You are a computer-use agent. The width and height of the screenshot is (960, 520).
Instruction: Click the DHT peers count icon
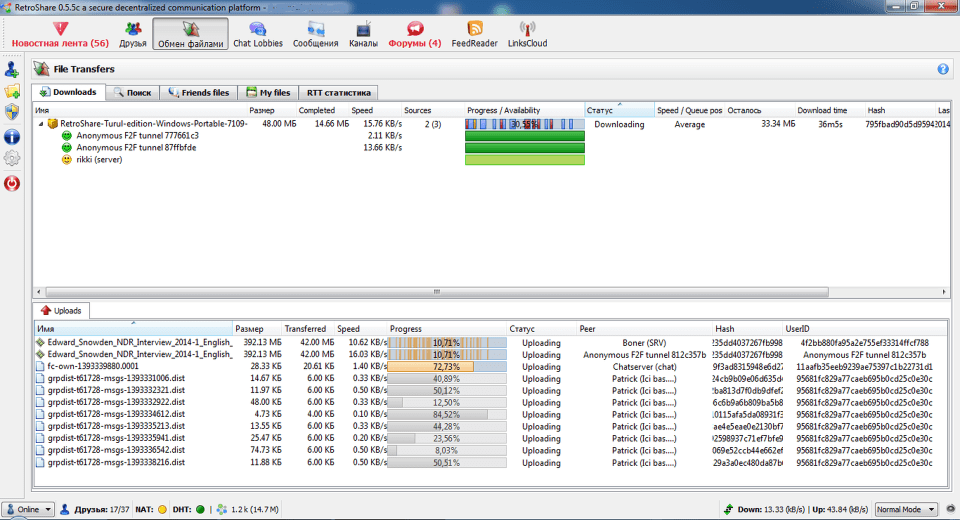(222, 510)
